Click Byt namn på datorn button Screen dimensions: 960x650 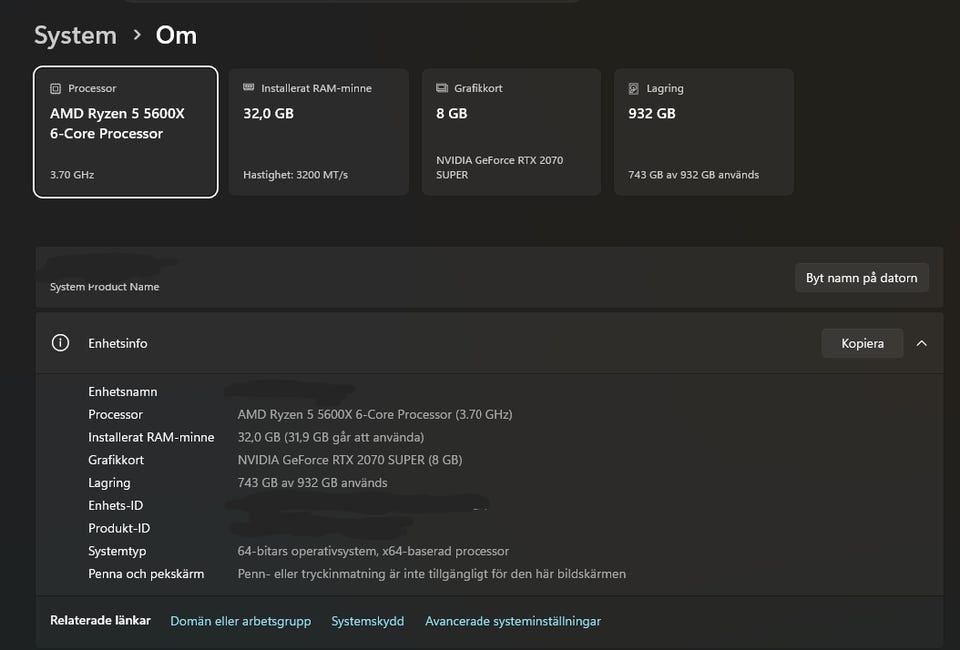[861, 278]
